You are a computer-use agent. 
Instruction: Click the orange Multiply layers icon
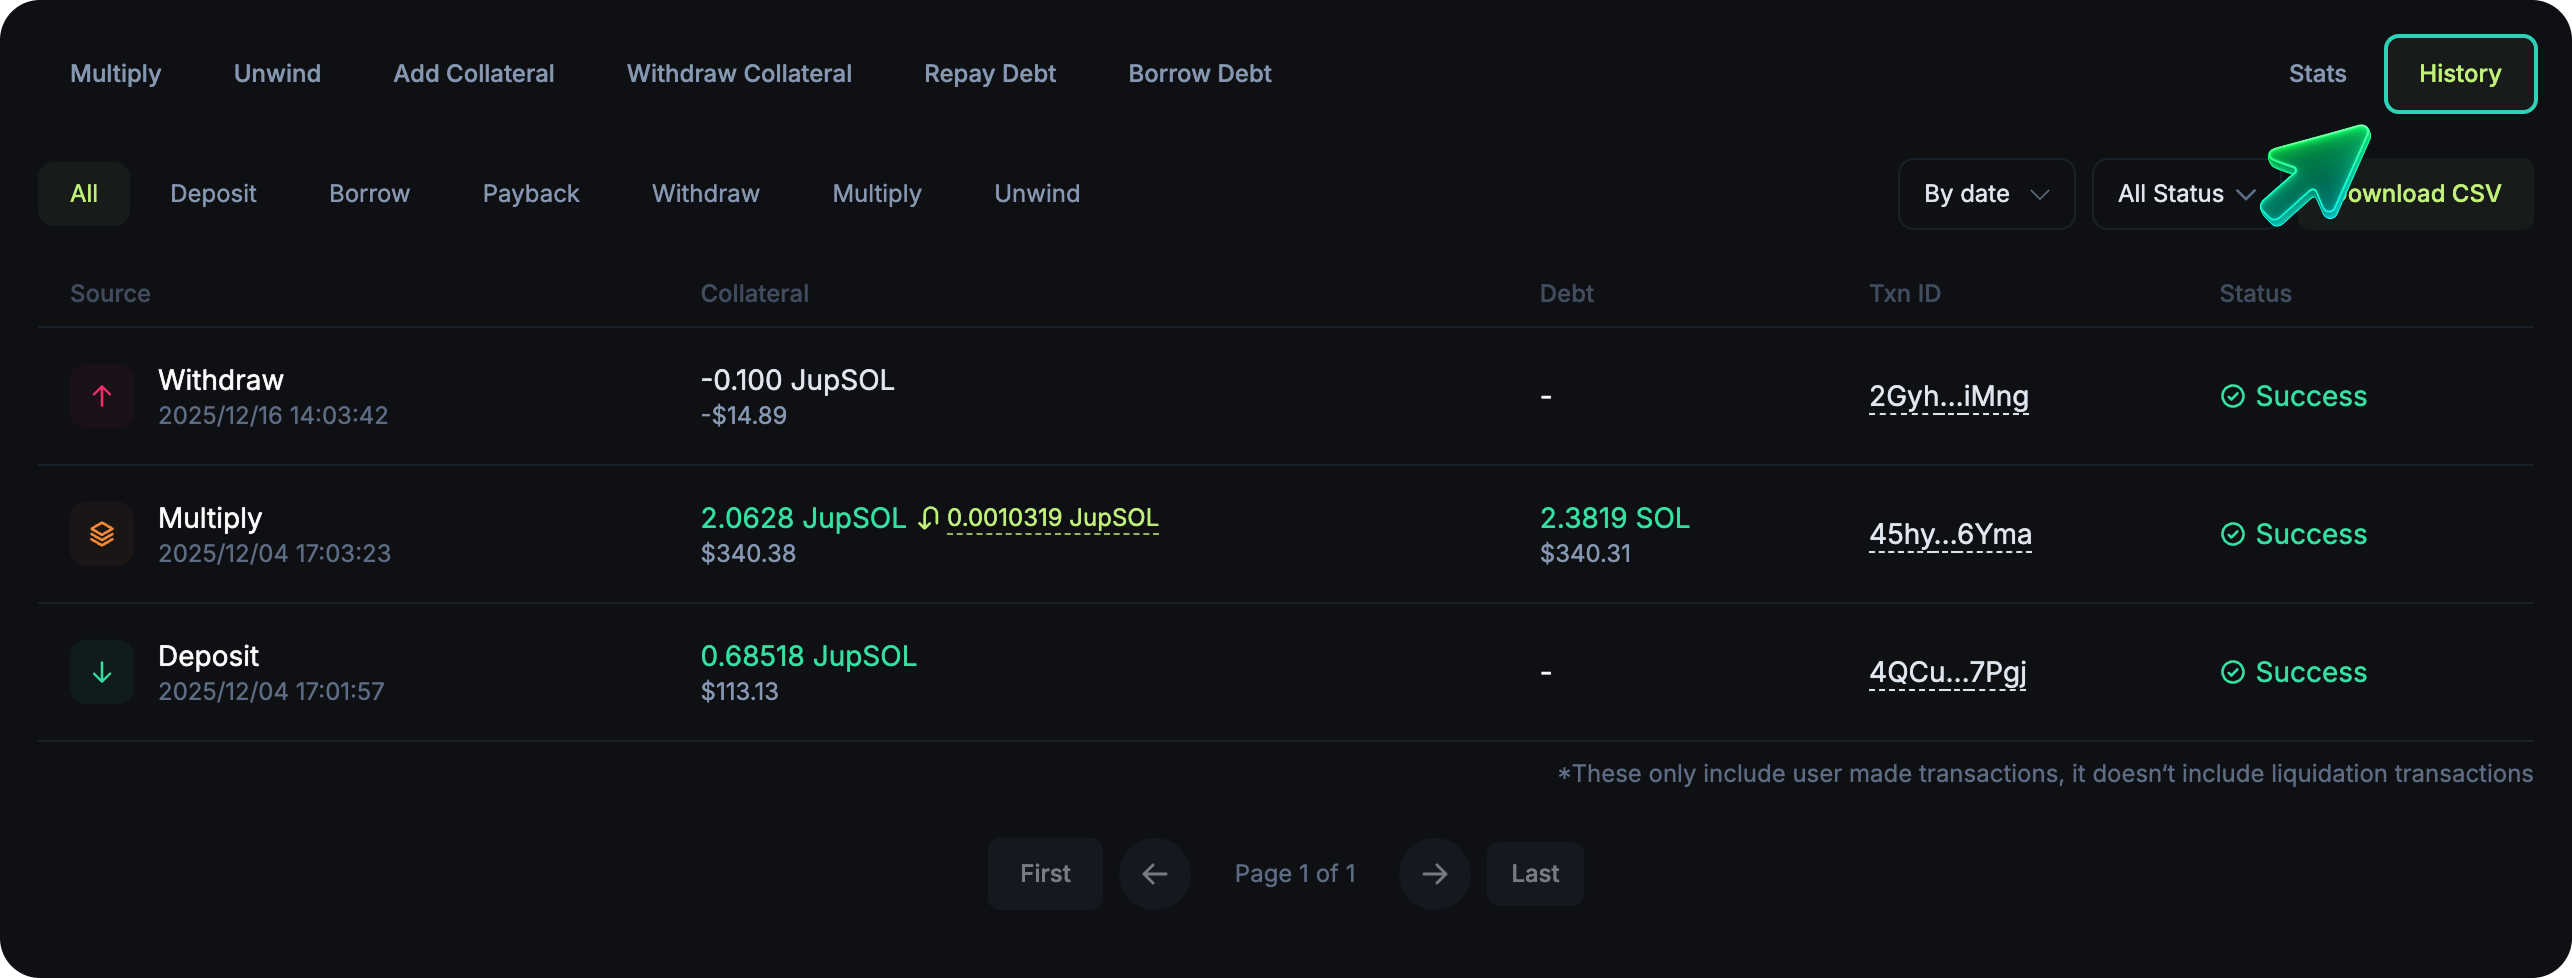[x=102, y=534]
